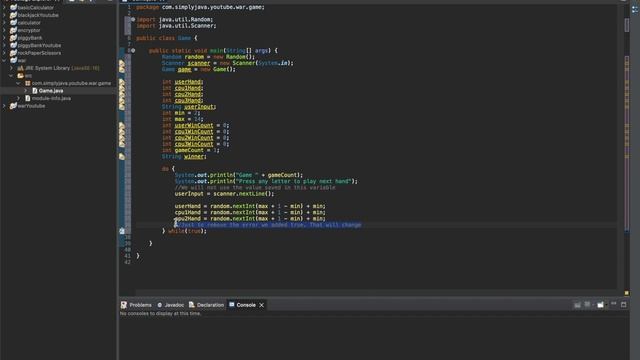The image size is (640, 360).
Task: Click the 'No consoles to display' message
Action: point(160,313)
